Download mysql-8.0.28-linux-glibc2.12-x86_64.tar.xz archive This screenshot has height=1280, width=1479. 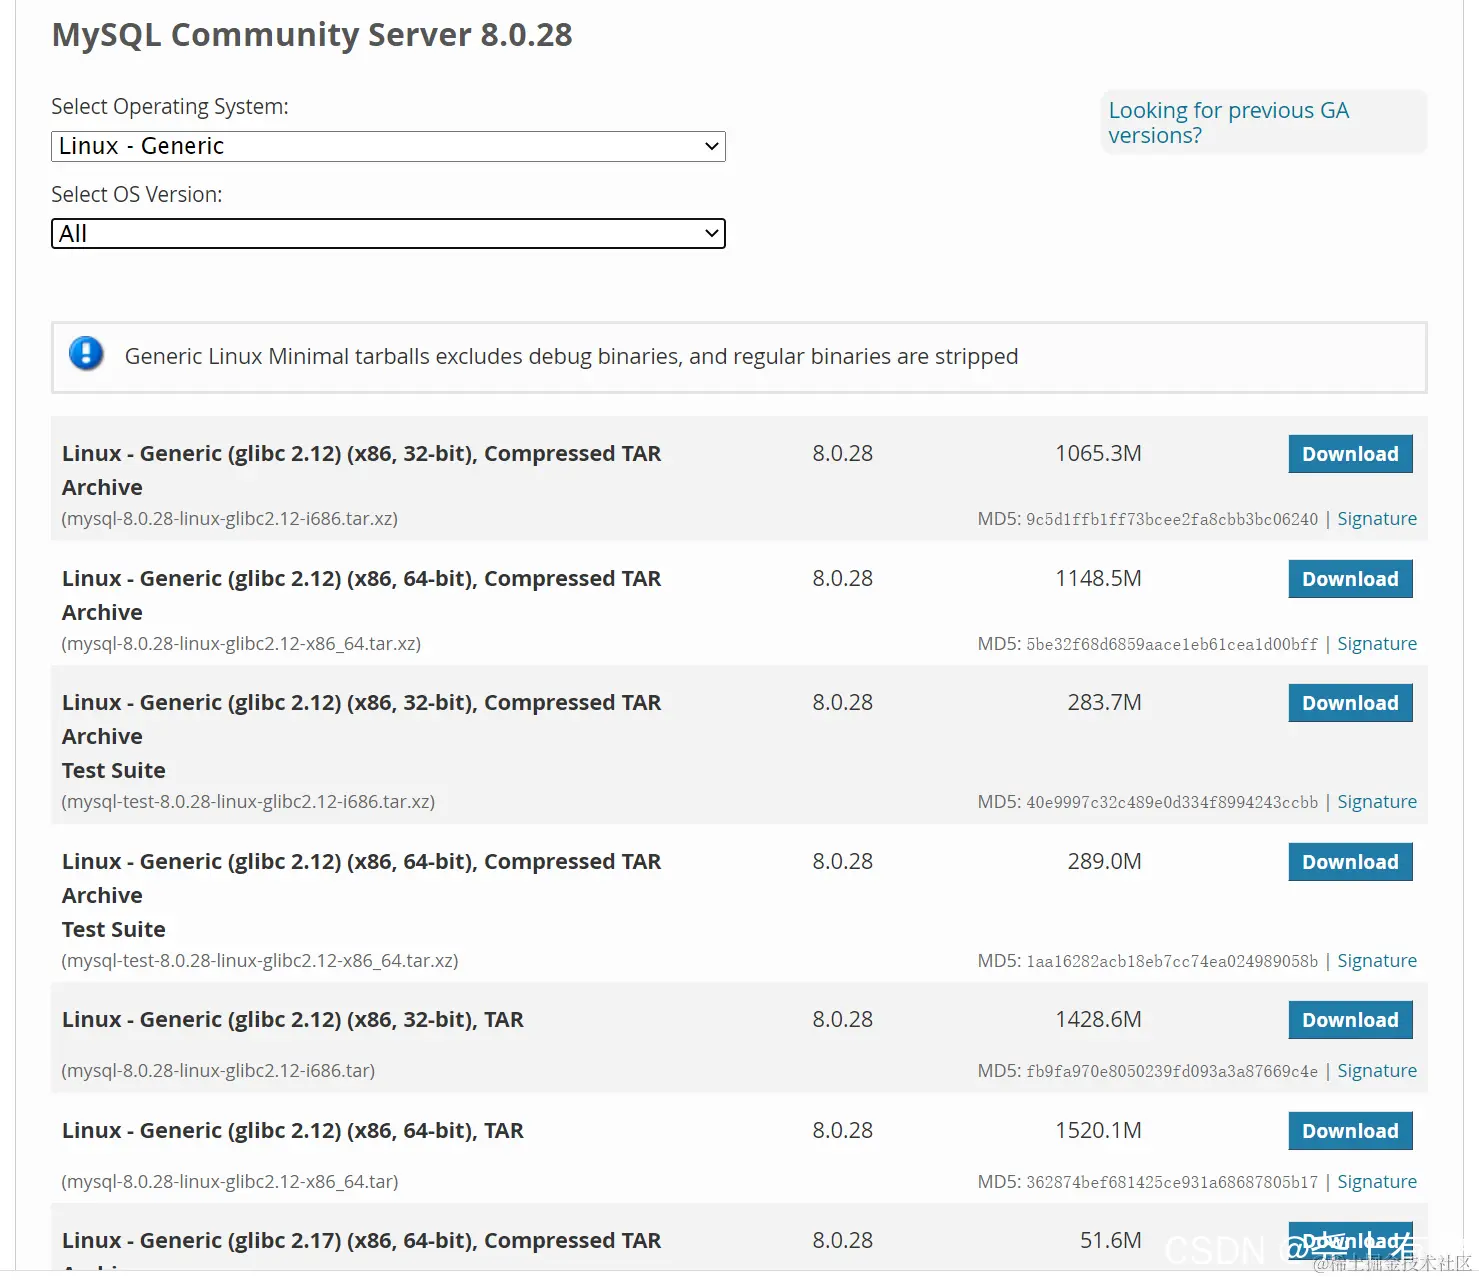[1350, 579]
